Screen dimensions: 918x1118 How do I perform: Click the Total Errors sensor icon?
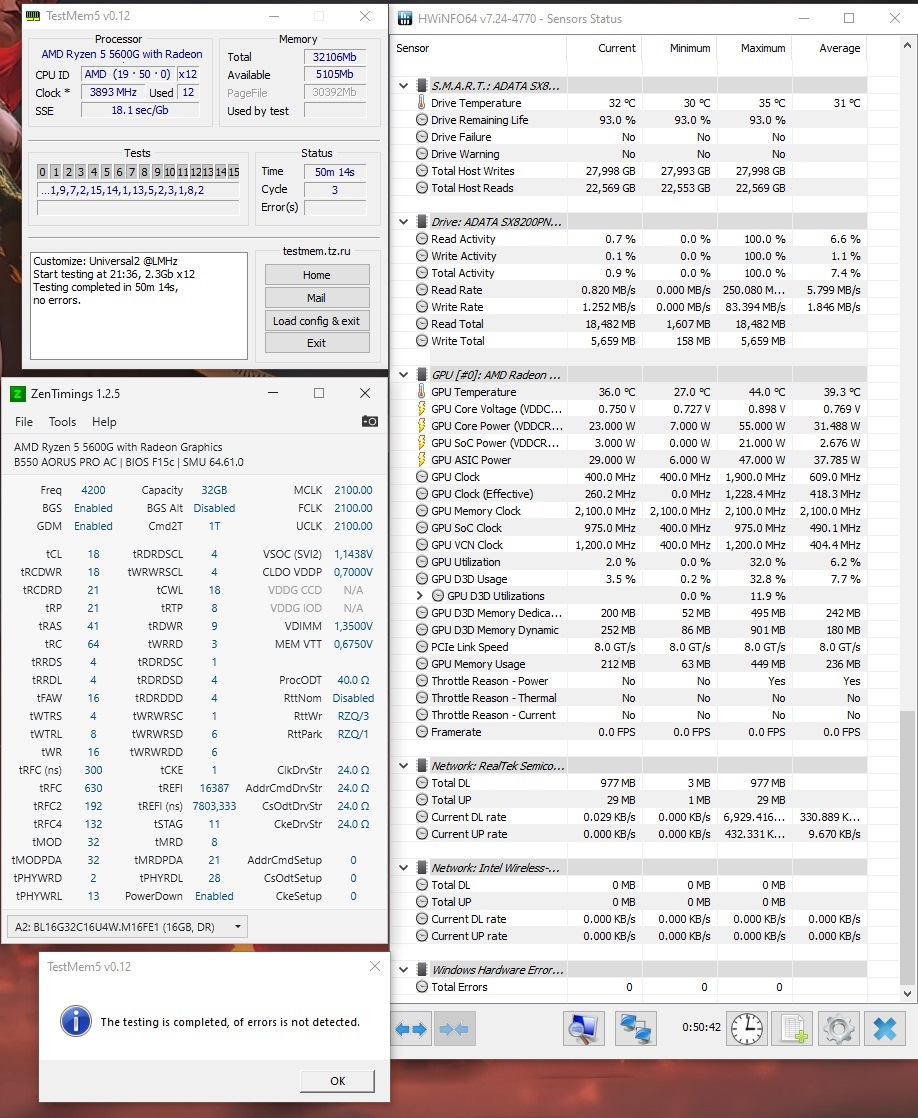tap(422, 987)
